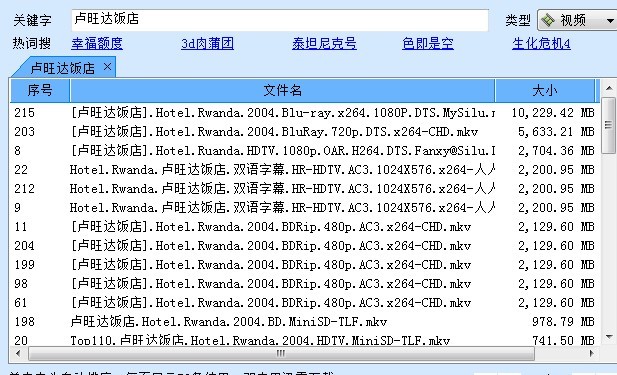
Task: Select row 98 BDRip 480p file
Action: point(305,283)
